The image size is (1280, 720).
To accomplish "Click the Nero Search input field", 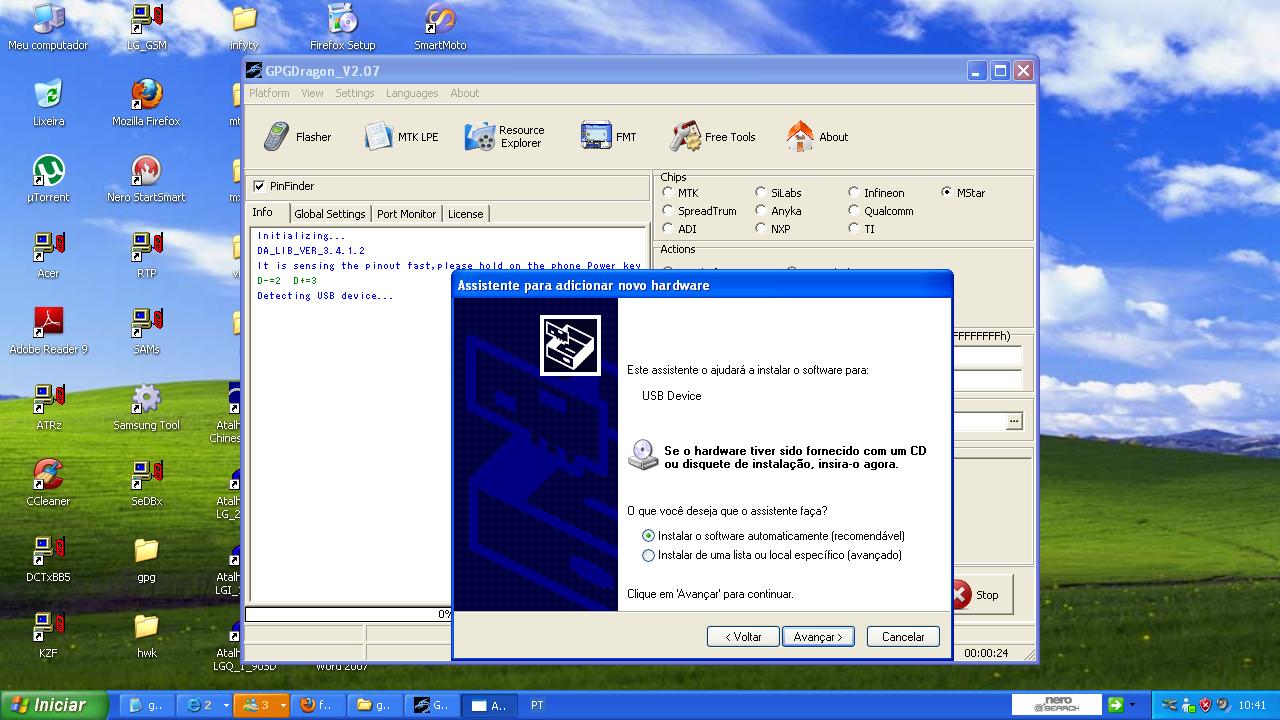I will 1057,705.
